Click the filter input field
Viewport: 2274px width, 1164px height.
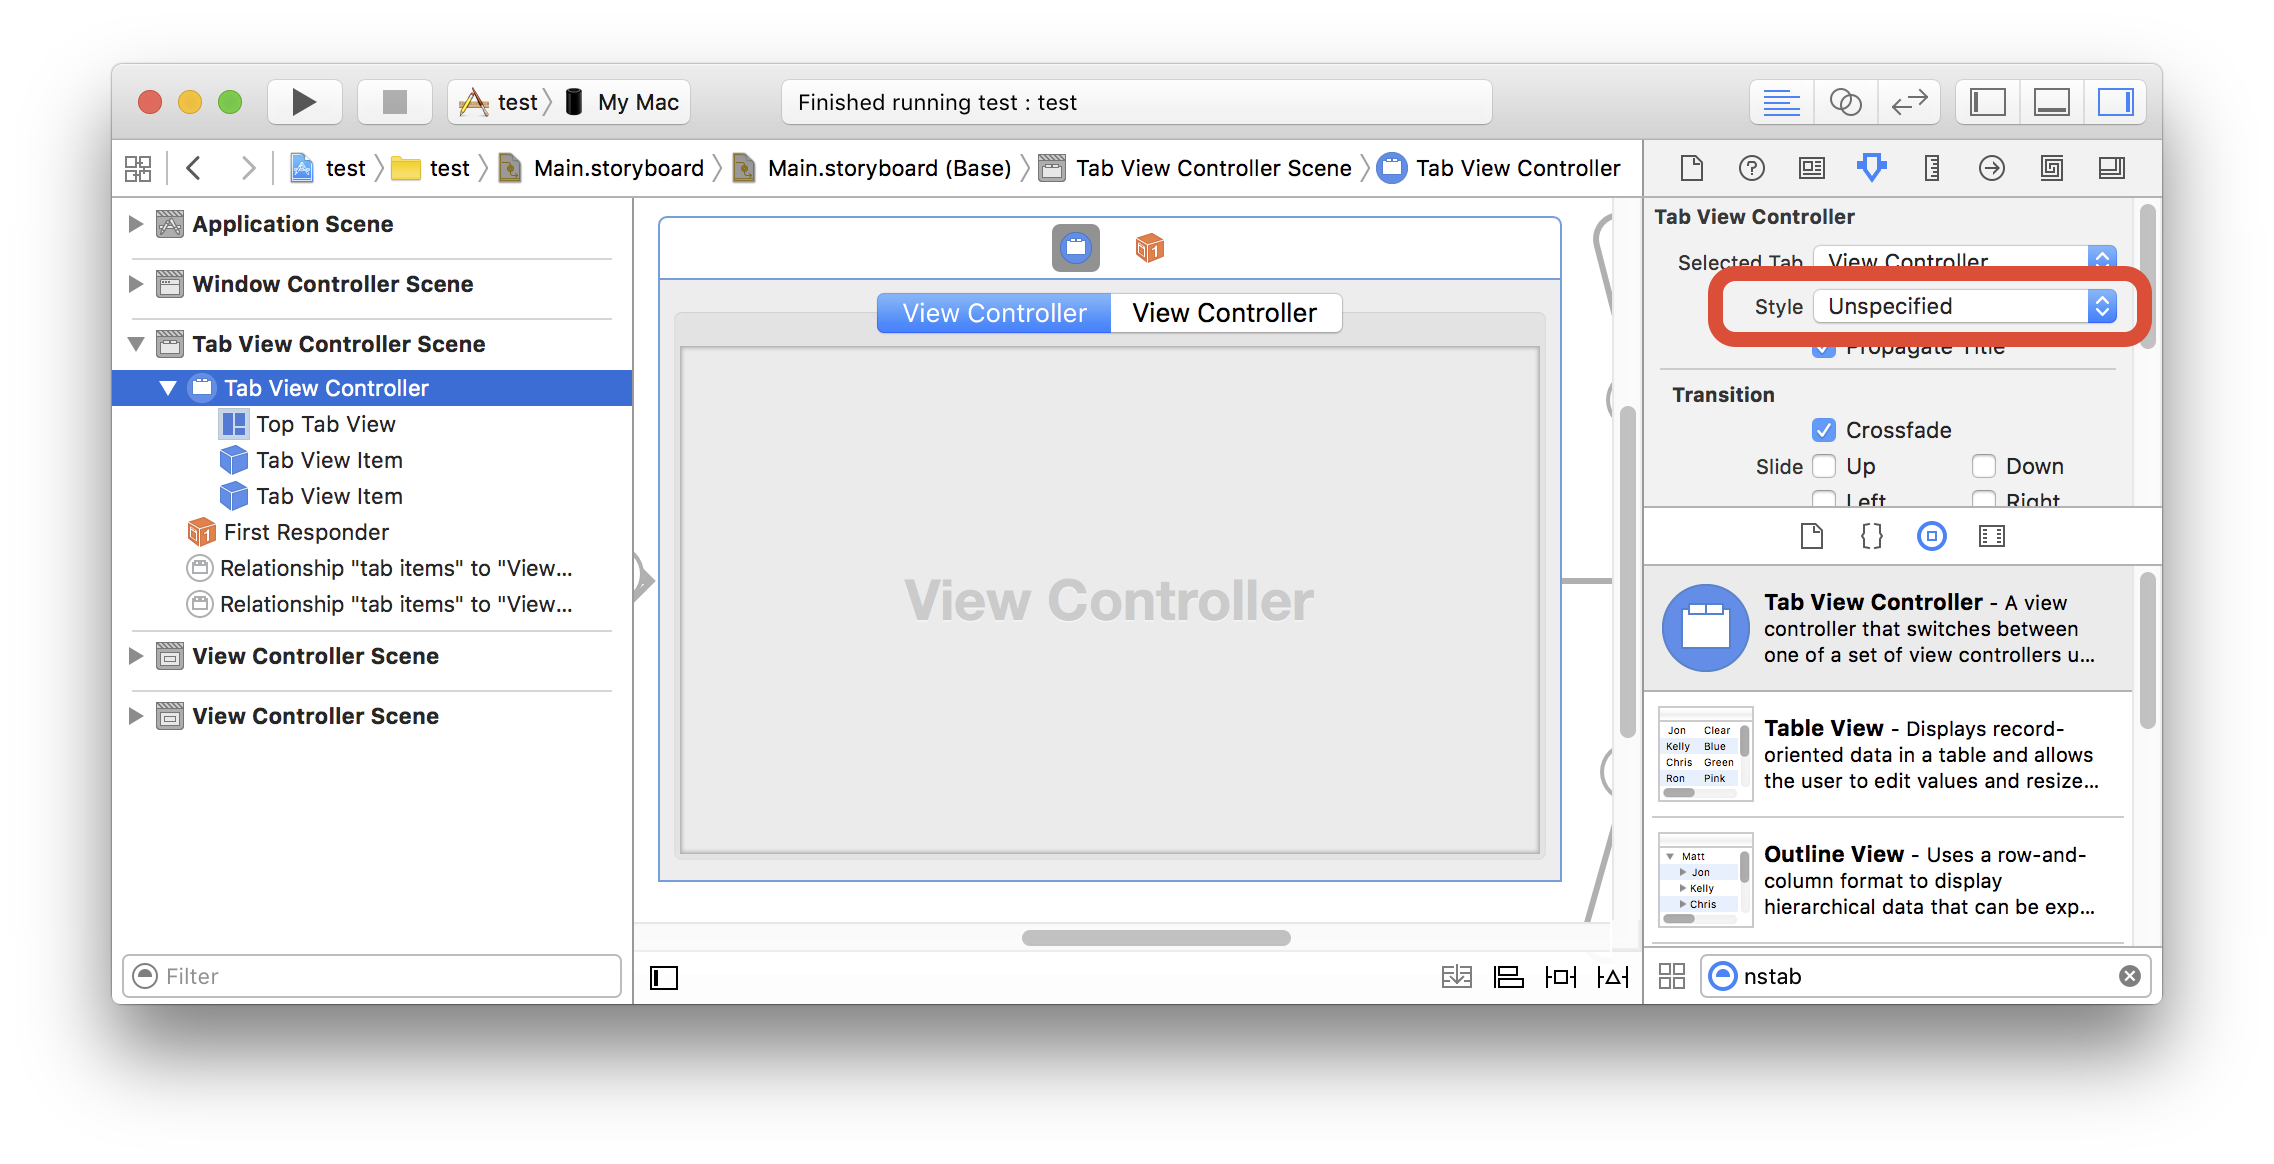click(376, 975)
